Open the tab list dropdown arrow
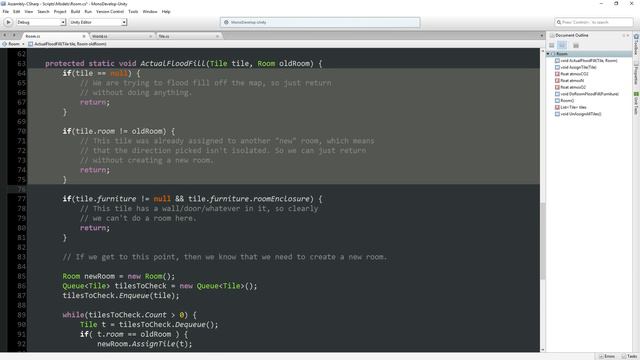This screenshot has width=640, height=360. tap(542, 36)
